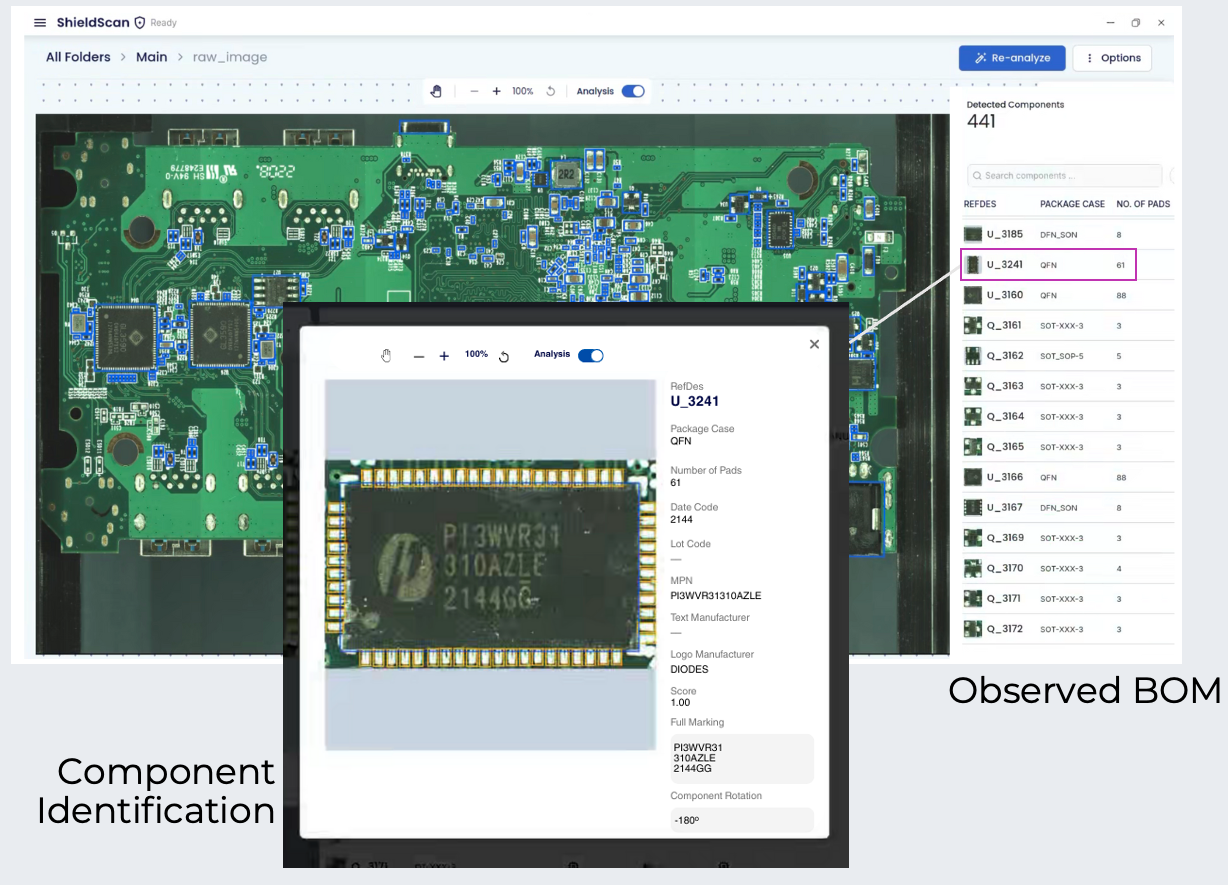Click the Search components field

tap(1064, 176)
